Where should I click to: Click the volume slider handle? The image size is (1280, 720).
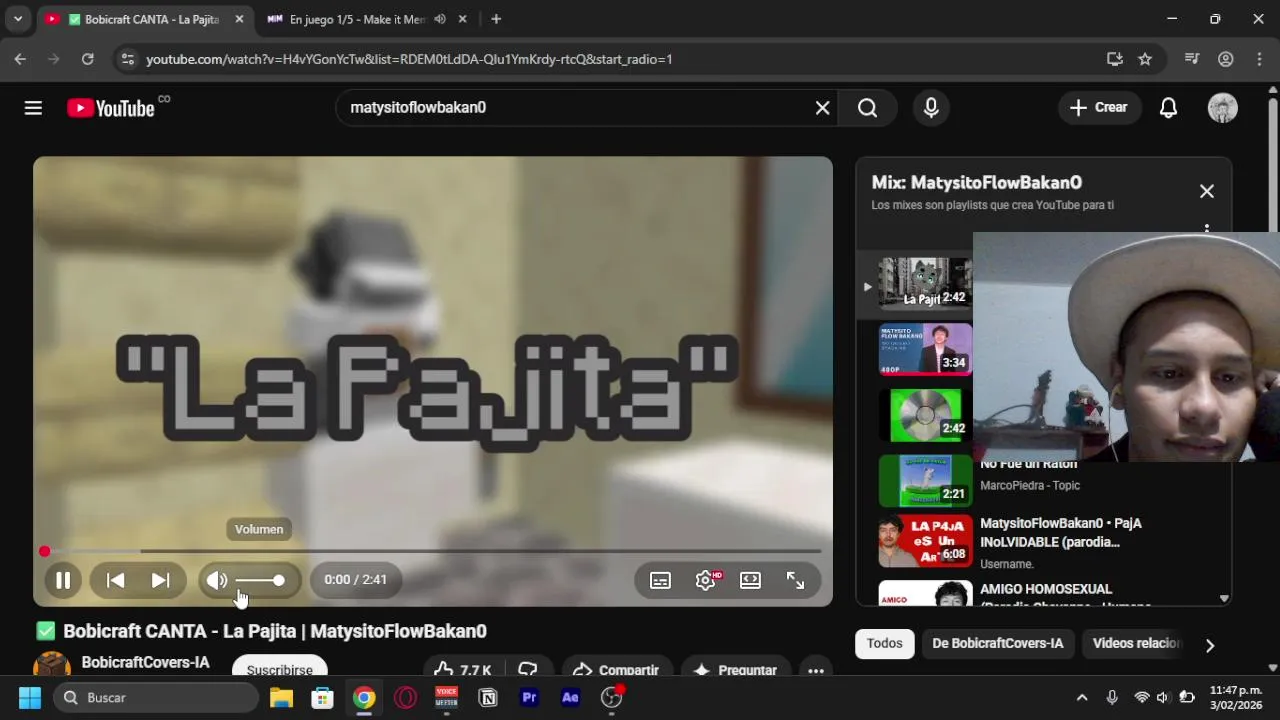(x=279, y=580)
